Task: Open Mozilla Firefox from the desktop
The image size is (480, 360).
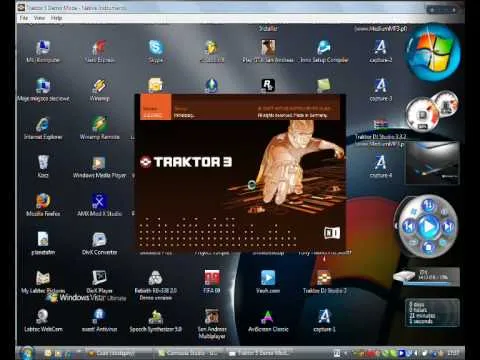Action: pyautogui.click(x=43, y=205)
